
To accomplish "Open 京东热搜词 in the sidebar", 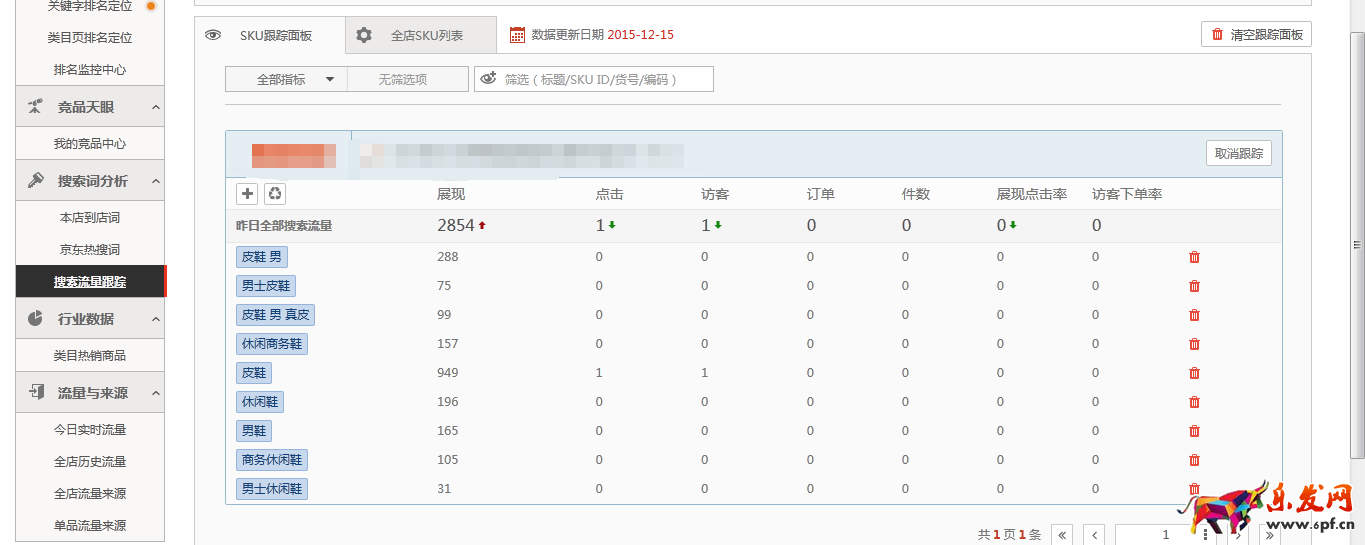I will point(90,249).
